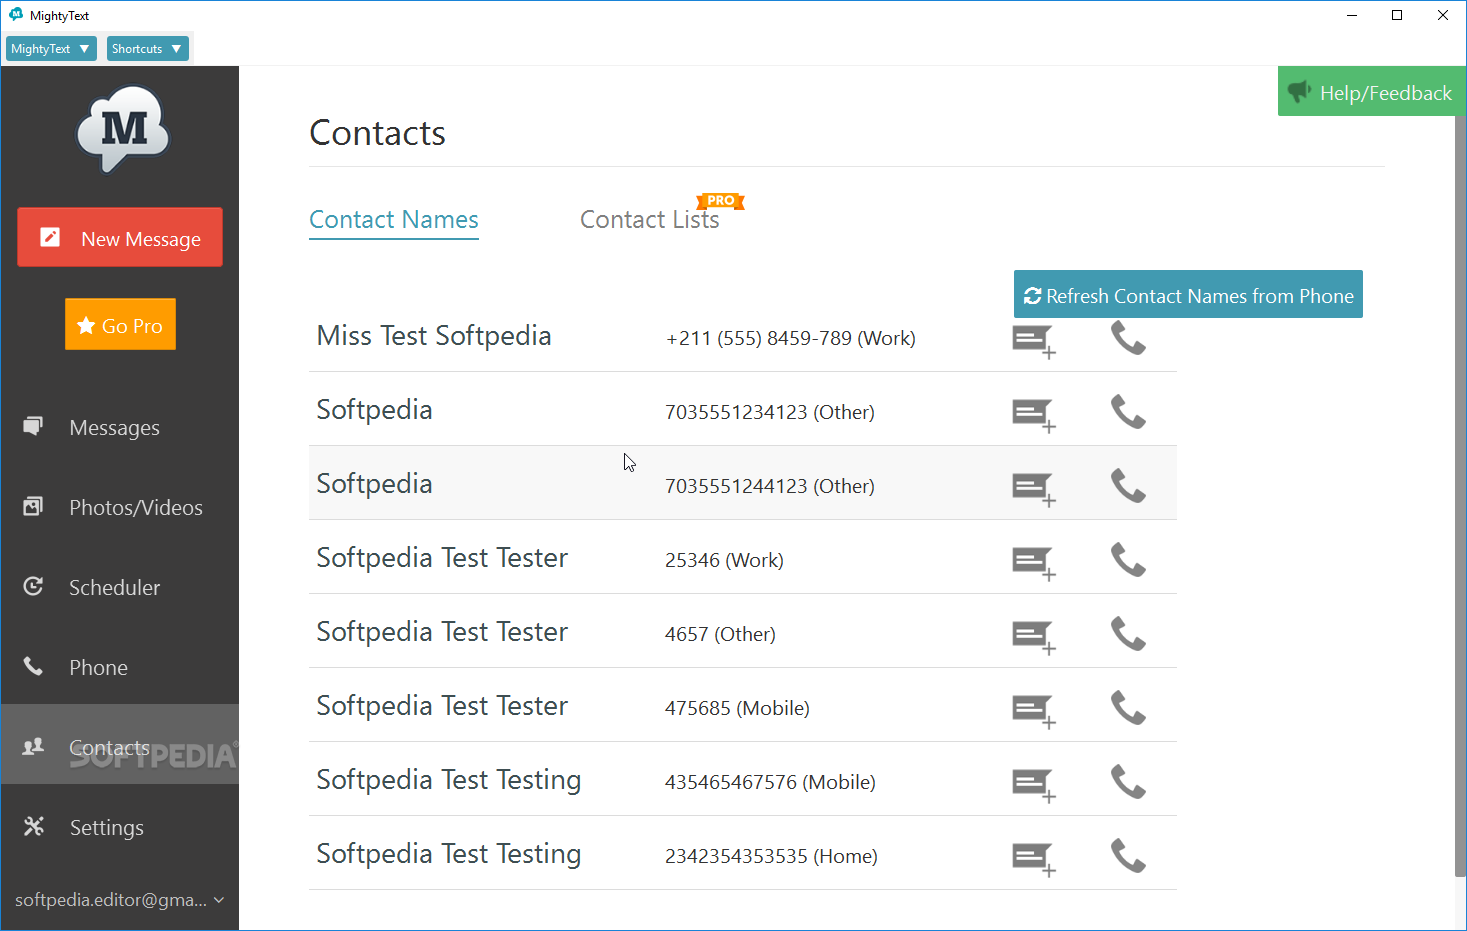Select number 2342354353535 (Home)
Image resolution: width=1467 pixels, height=931 pixels.
(771, 856)
